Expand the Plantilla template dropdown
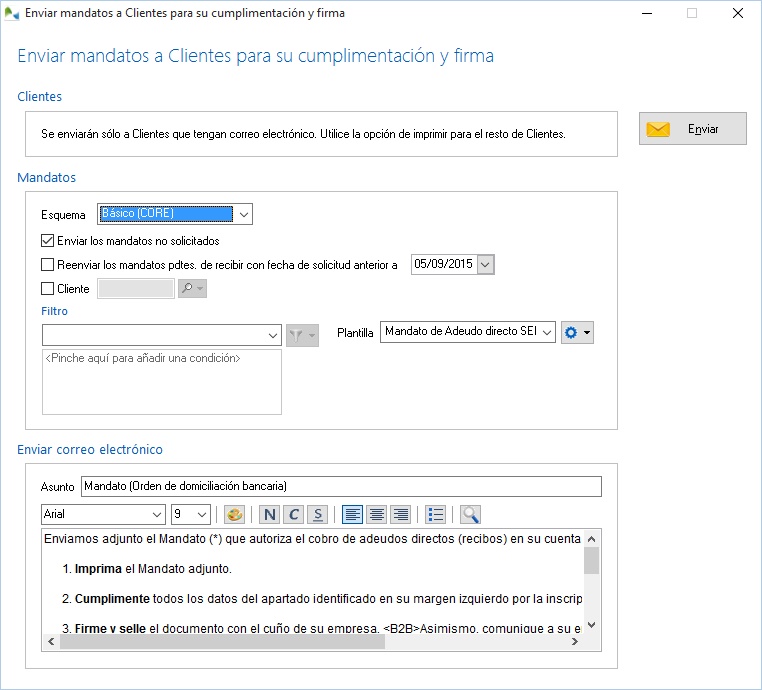The height and width of the screenshot is (690, 762). [547, 333]
